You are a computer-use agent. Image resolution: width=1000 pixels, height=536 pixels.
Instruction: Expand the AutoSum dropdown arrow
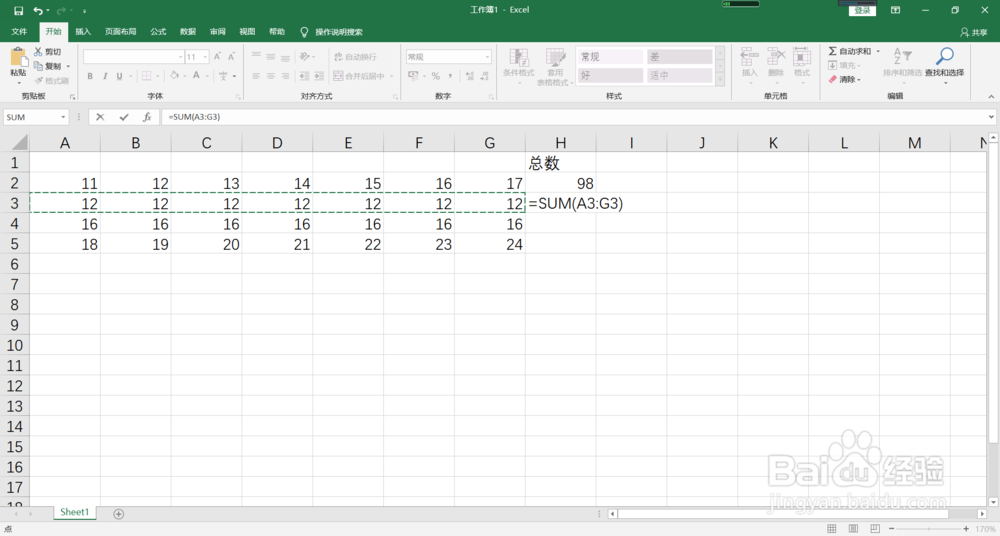coord(878,51)
